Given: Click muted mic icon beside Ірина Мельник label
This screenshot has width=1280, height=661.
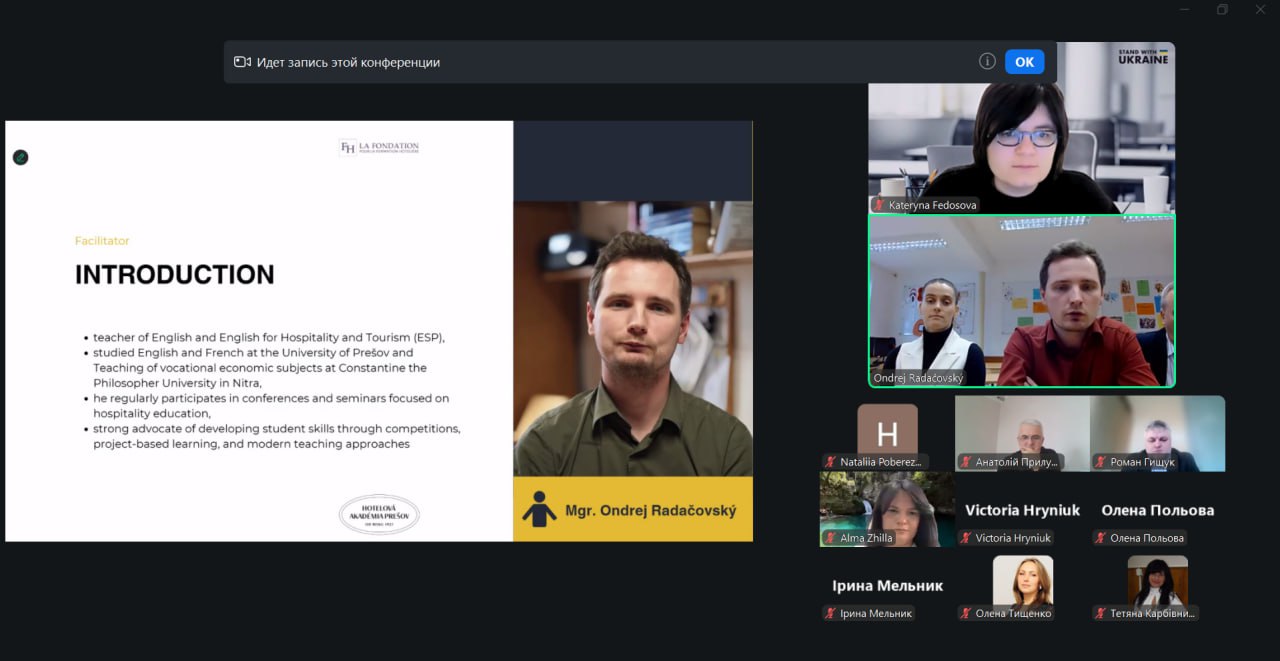Looking at the screenshot, I should [830, 613].
